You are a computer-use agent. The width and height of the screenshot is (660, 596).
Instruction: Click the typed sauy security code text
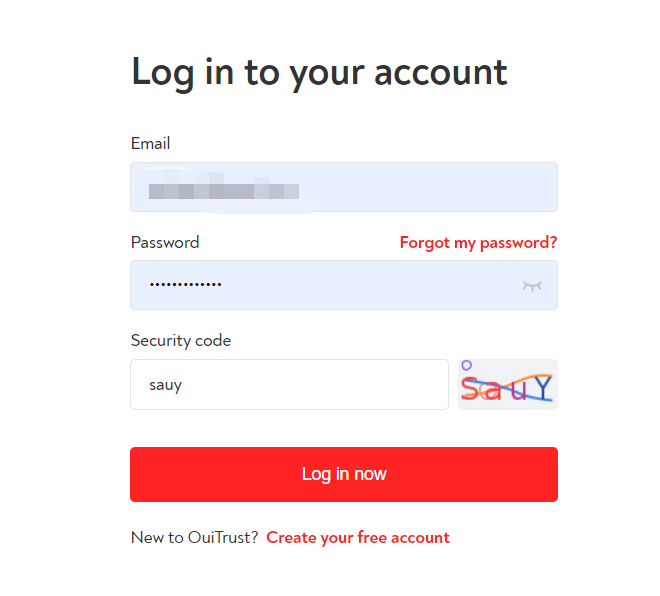click(165, 385)
